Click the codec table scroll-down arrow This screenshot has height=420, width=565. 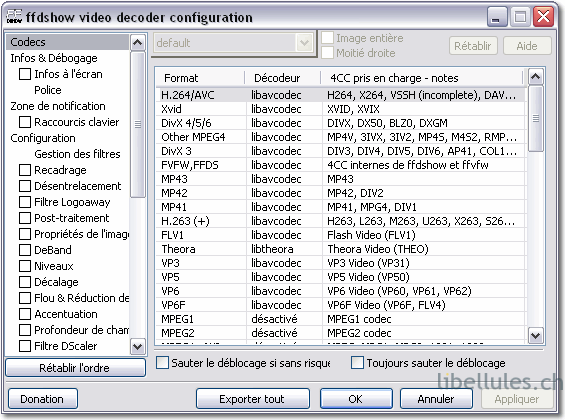coord(535,336)
